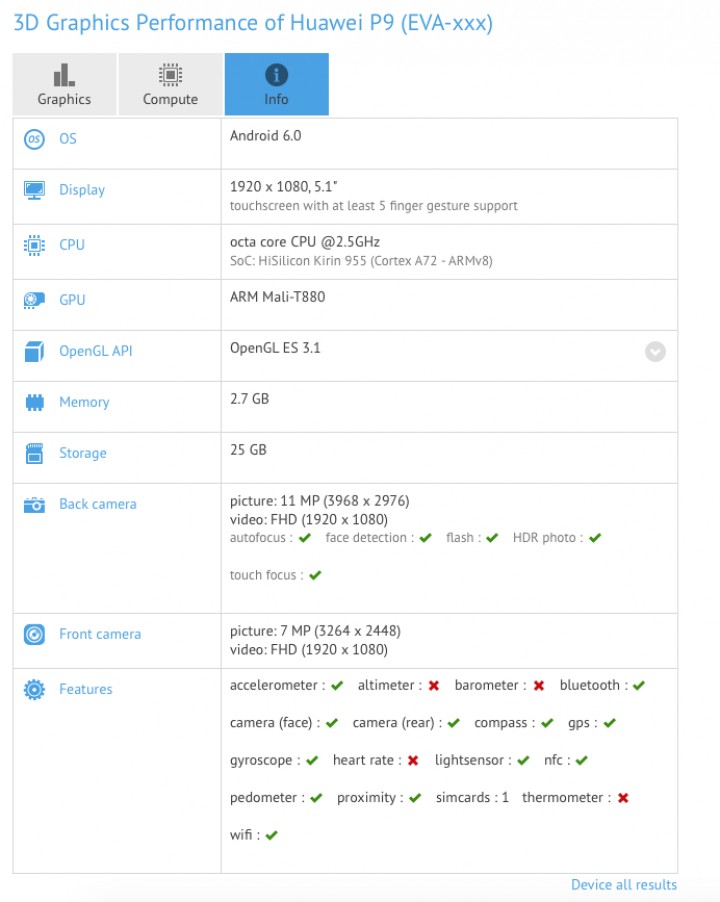Click the 2.7 GB memory value
This screenshot has height=902, width=720.
pyautogui.click(x=250, y=399)
